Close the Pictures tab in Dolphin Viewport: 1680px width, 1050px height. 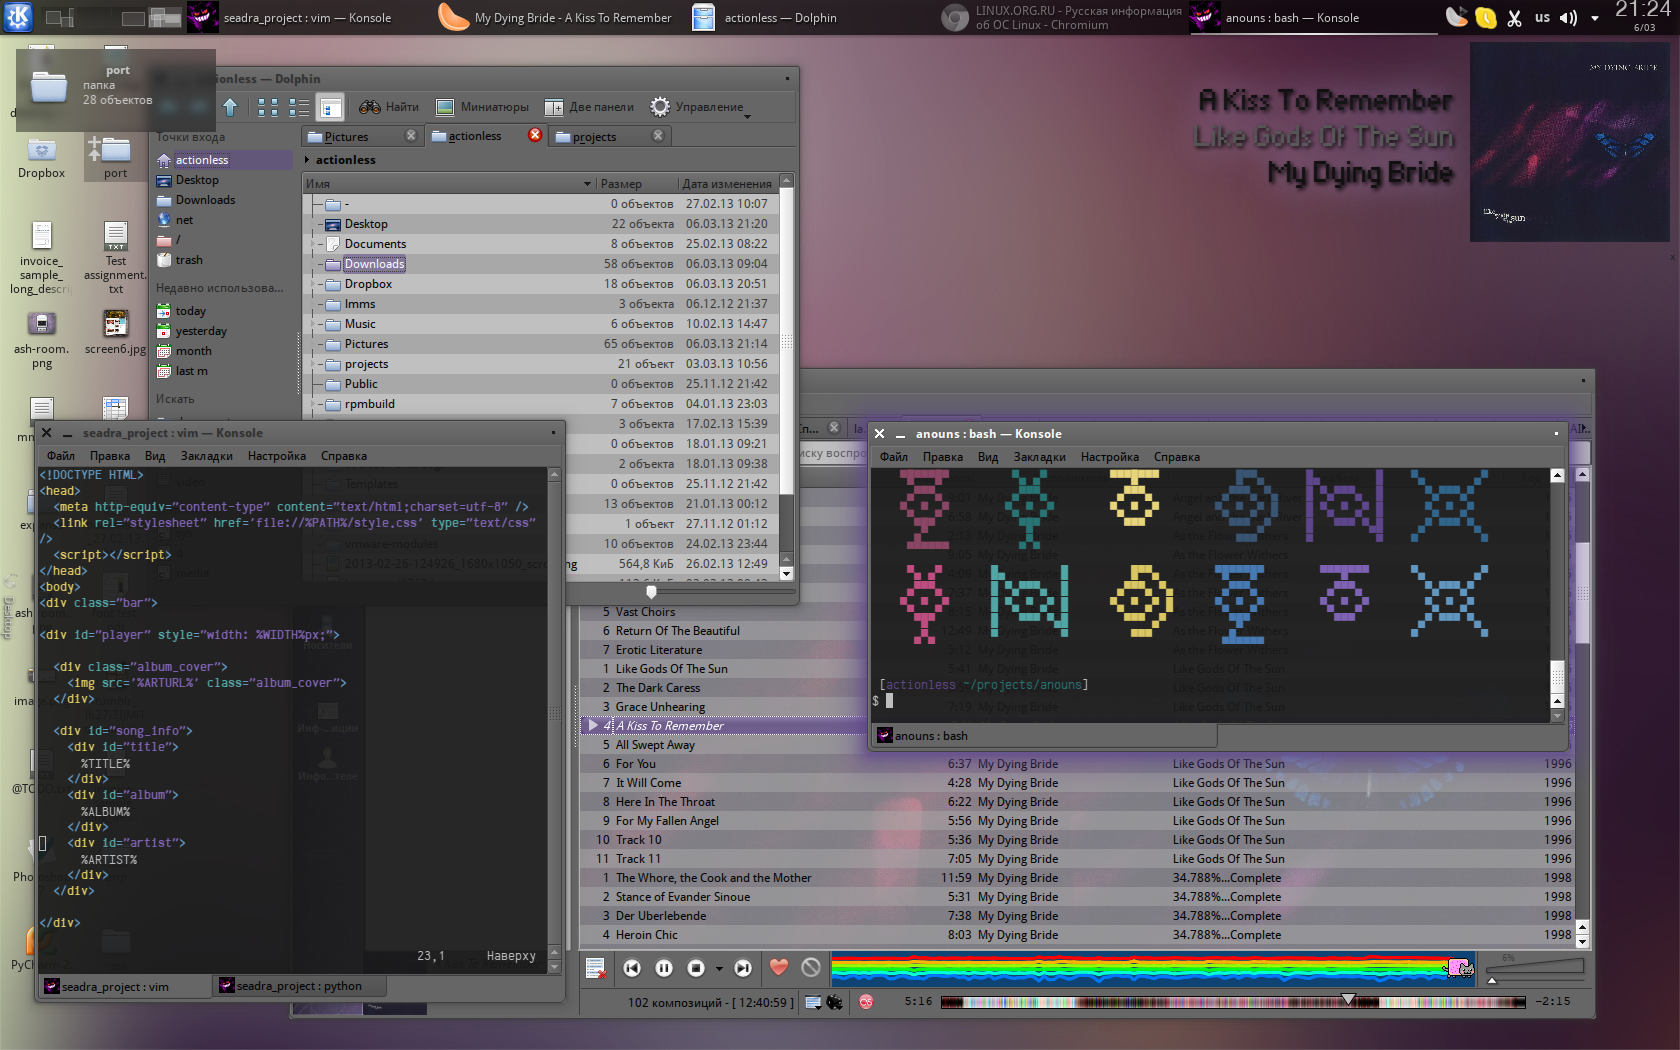[x=411, y=136]
